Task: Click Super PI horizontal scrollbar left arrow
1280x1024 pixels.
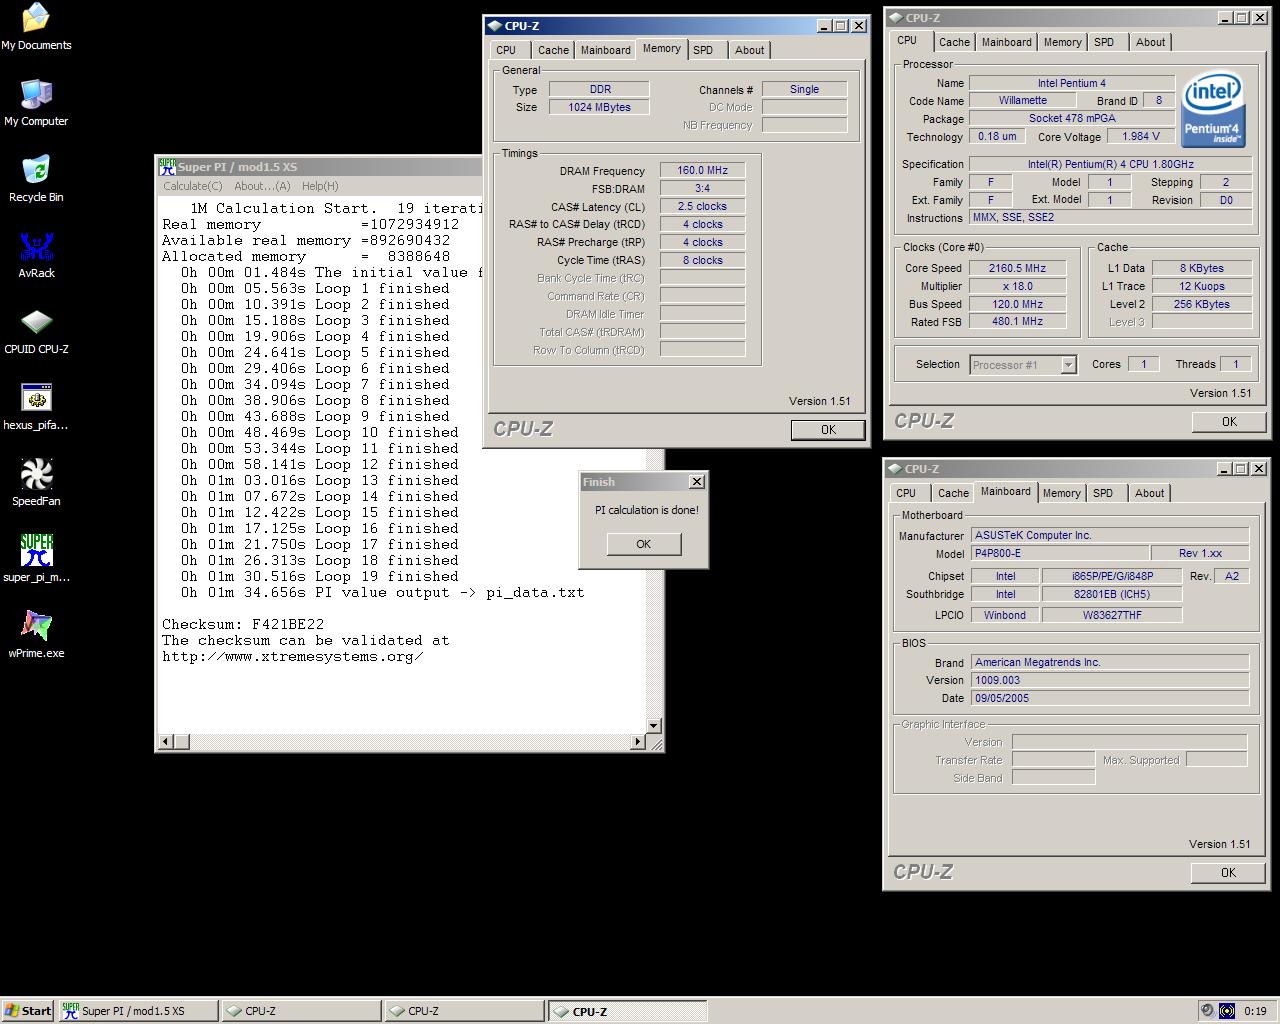Action: click(167, 742)
